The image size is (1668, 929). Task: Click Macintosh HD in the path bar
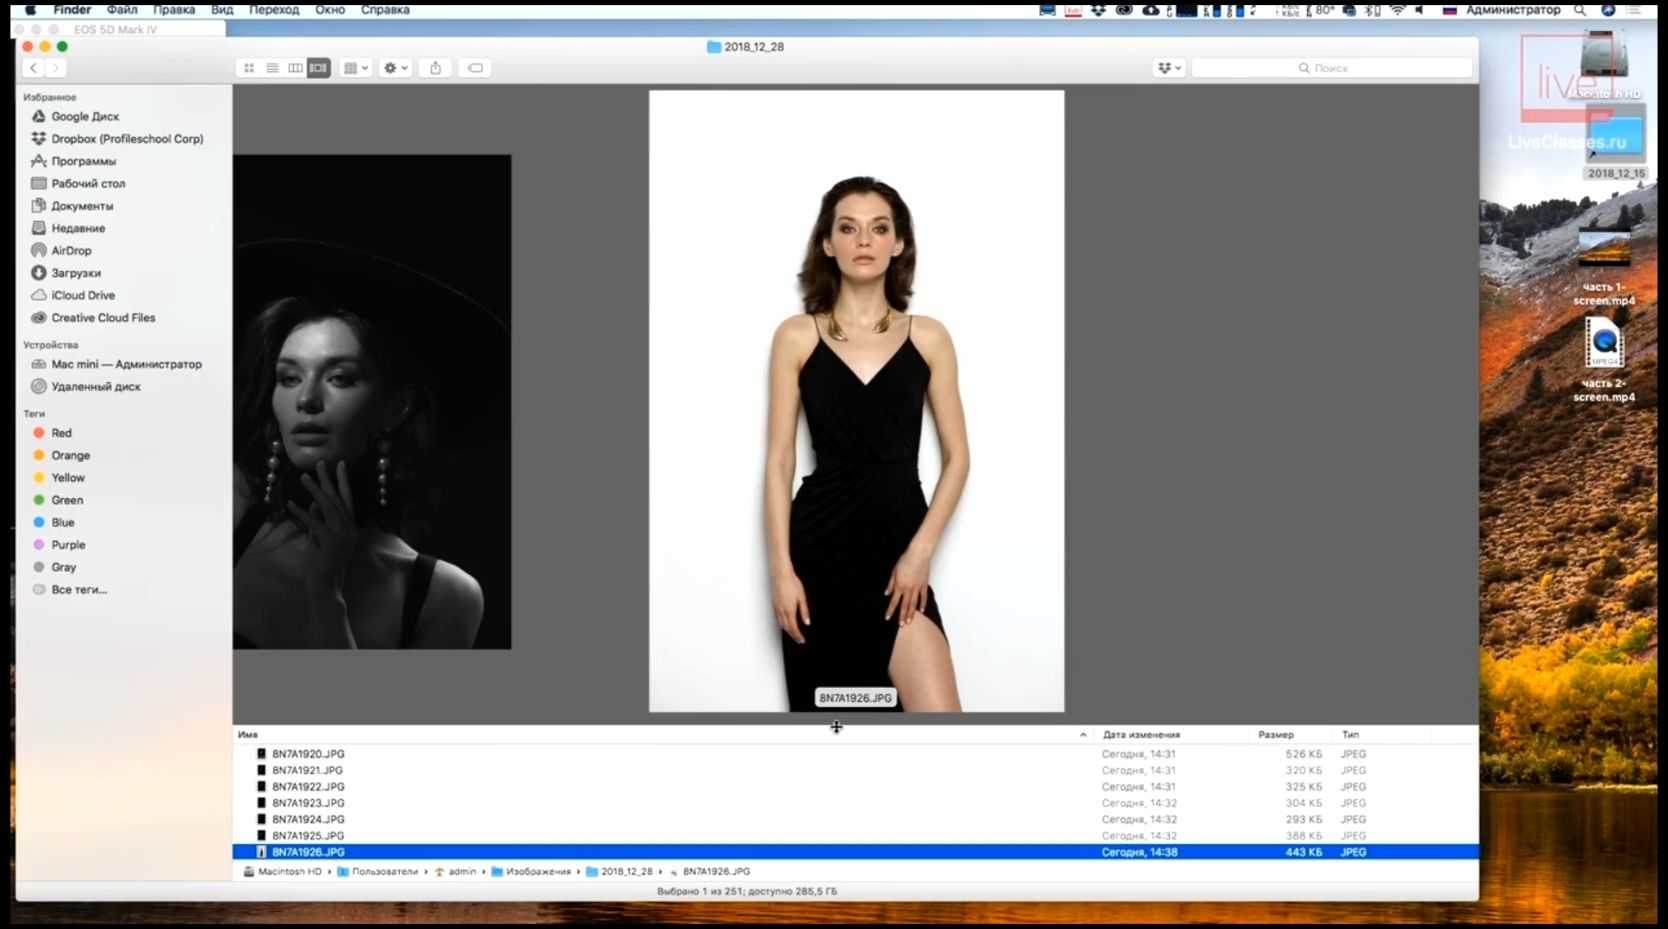point(283,872)
